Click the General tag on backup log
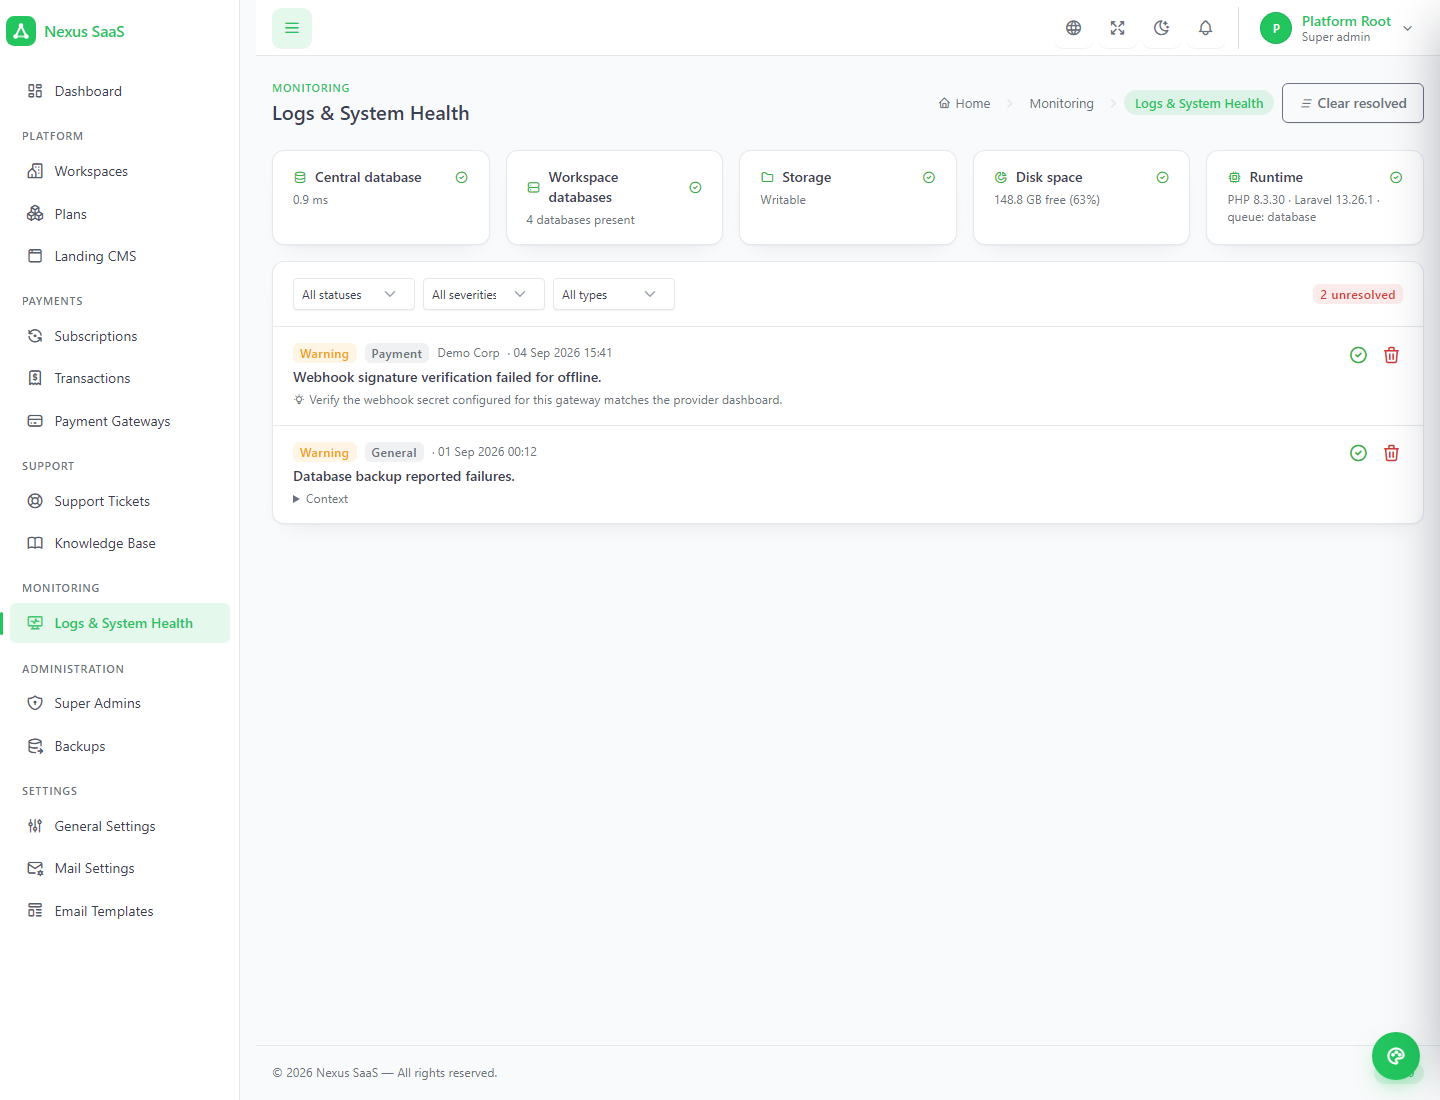This screenshot has width=1440, height=1100. [x=394, y=452]
